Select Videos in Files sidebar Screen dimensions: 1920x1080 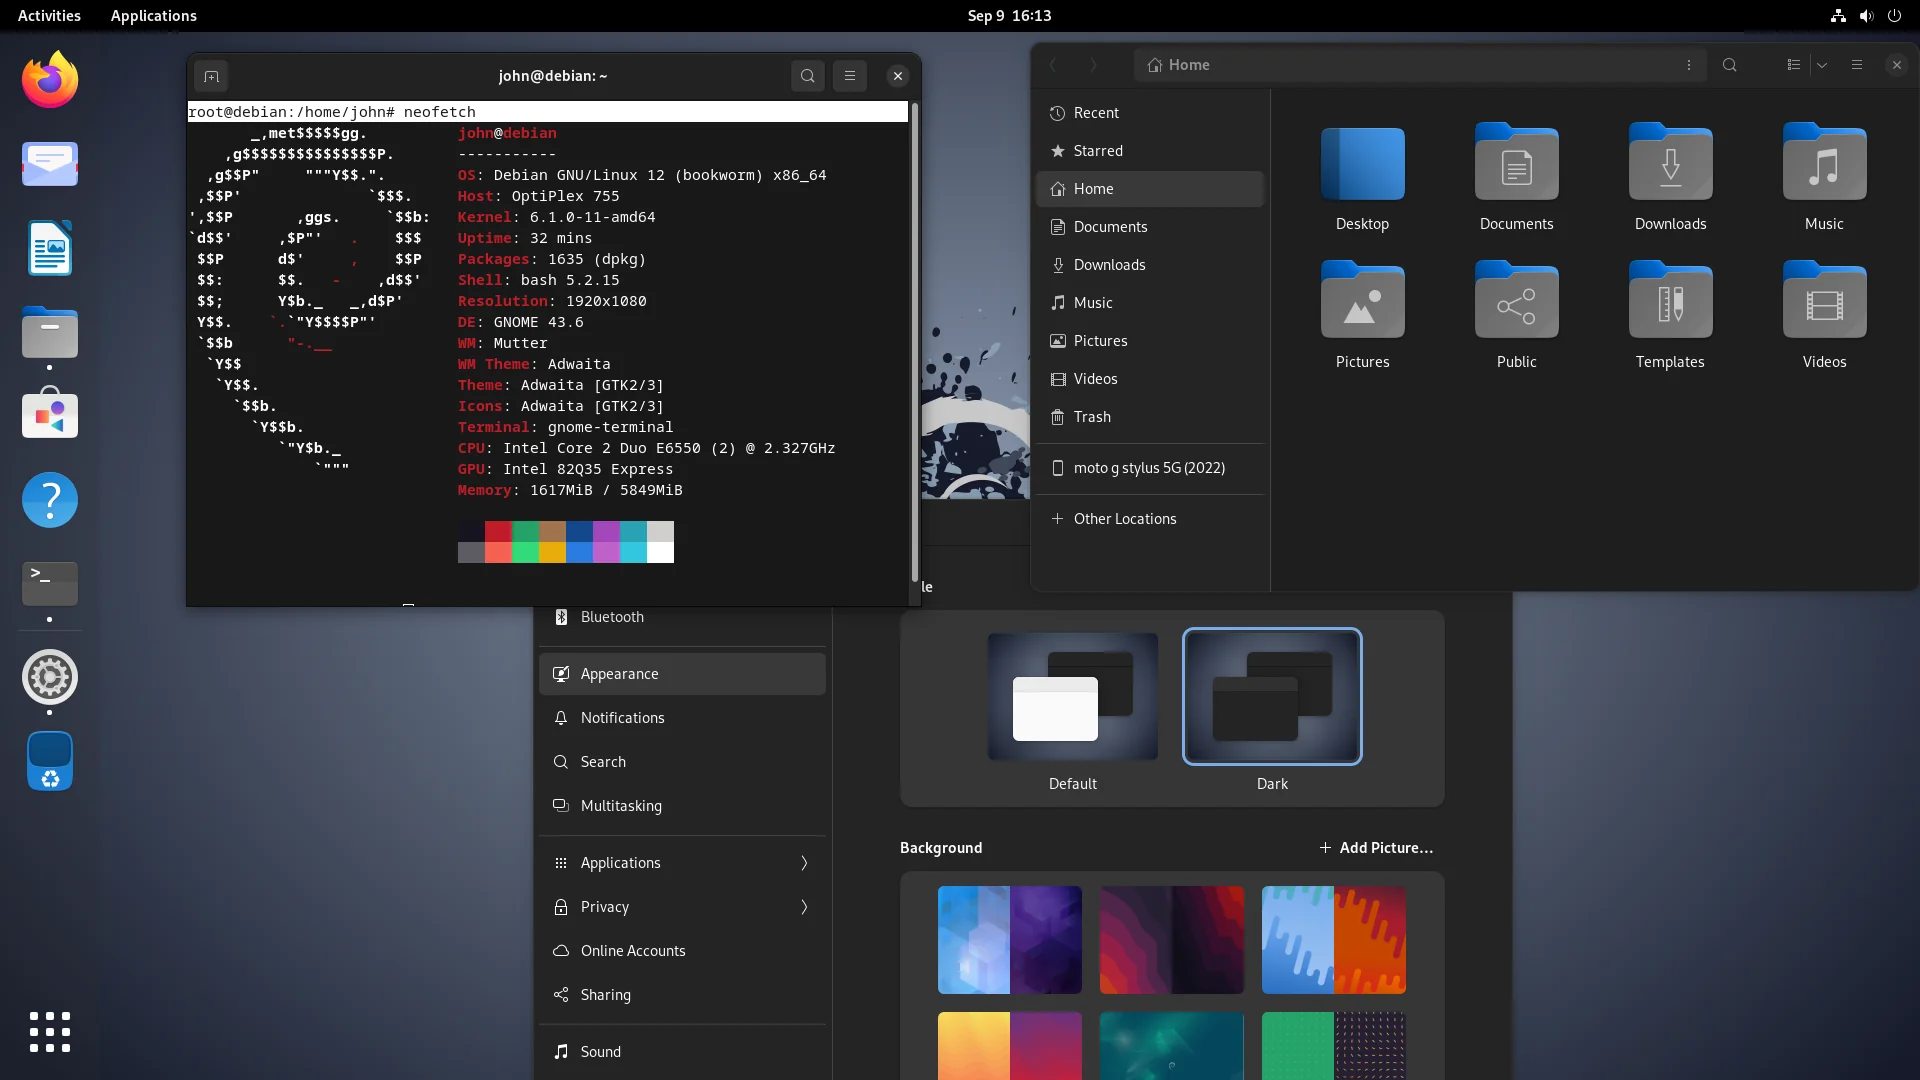(1150, 379)
